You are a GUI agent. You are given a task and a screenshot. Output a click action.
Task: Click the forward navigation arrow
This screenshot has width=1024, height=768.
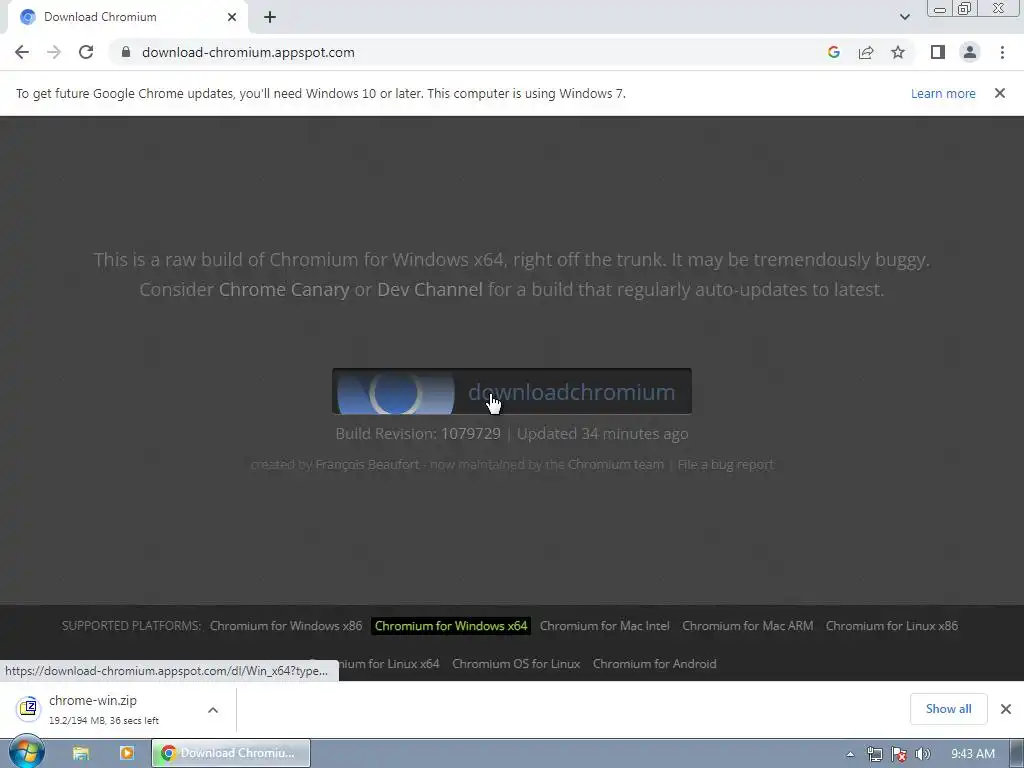54,52
